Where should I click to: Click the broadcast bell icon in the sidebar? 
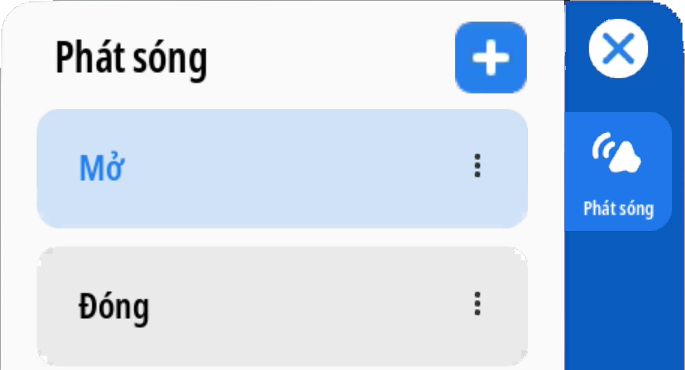click(x=616, y=152)
